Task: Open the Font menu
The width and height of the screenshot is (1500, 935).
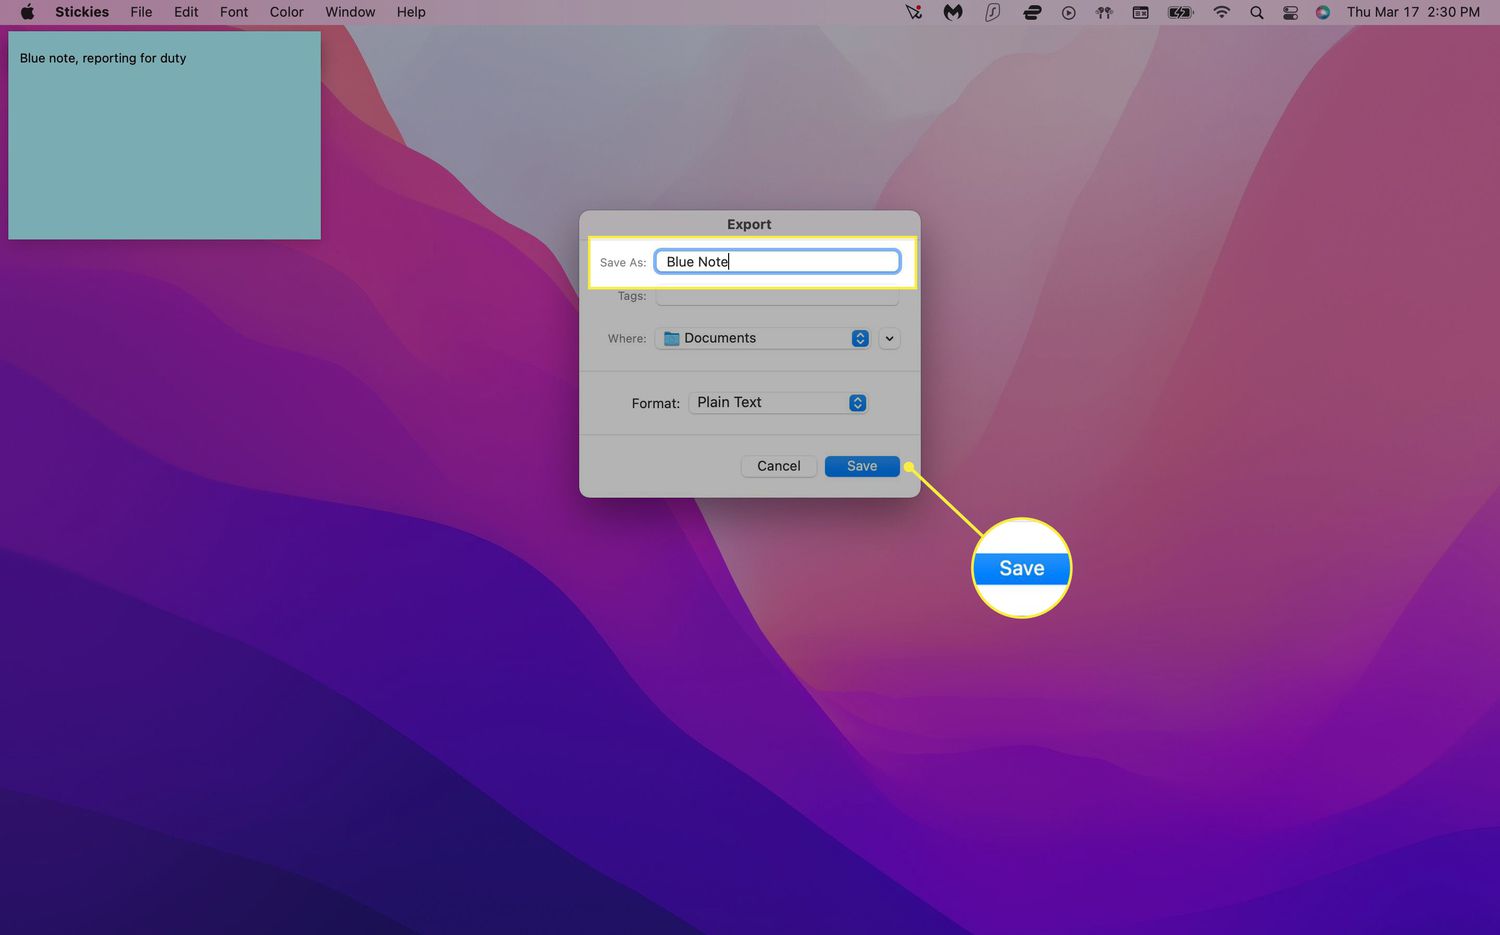Action: (x=234, y=12)
